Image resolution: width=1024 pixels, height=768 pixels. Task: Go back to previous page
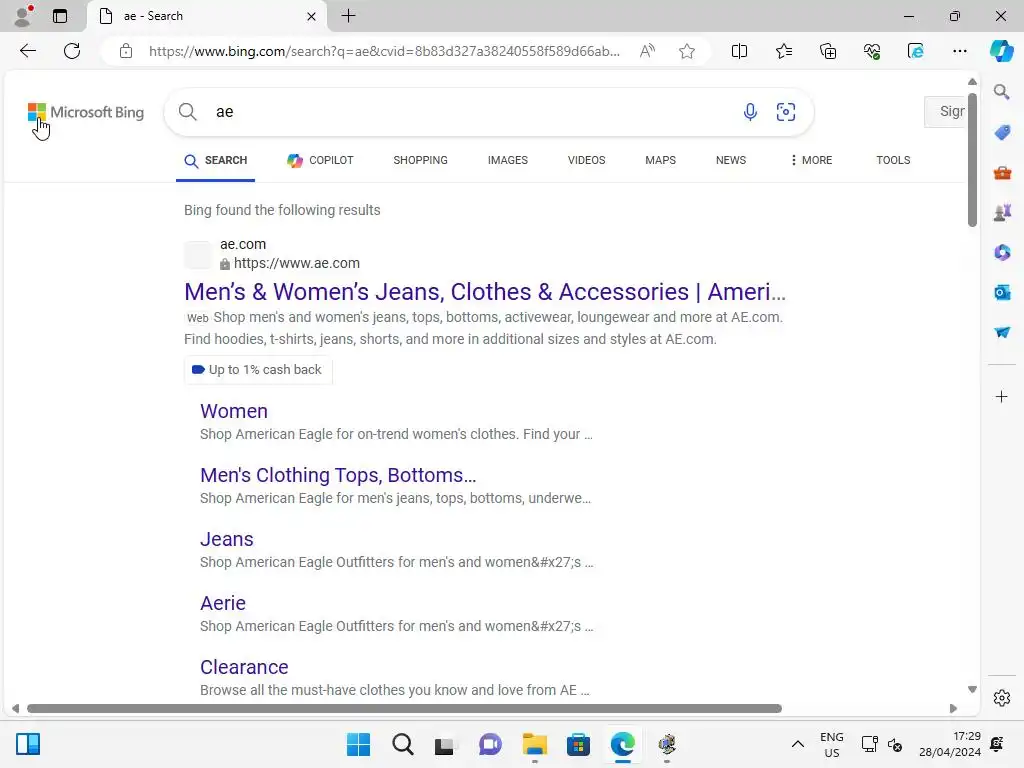tap(27, 51)
